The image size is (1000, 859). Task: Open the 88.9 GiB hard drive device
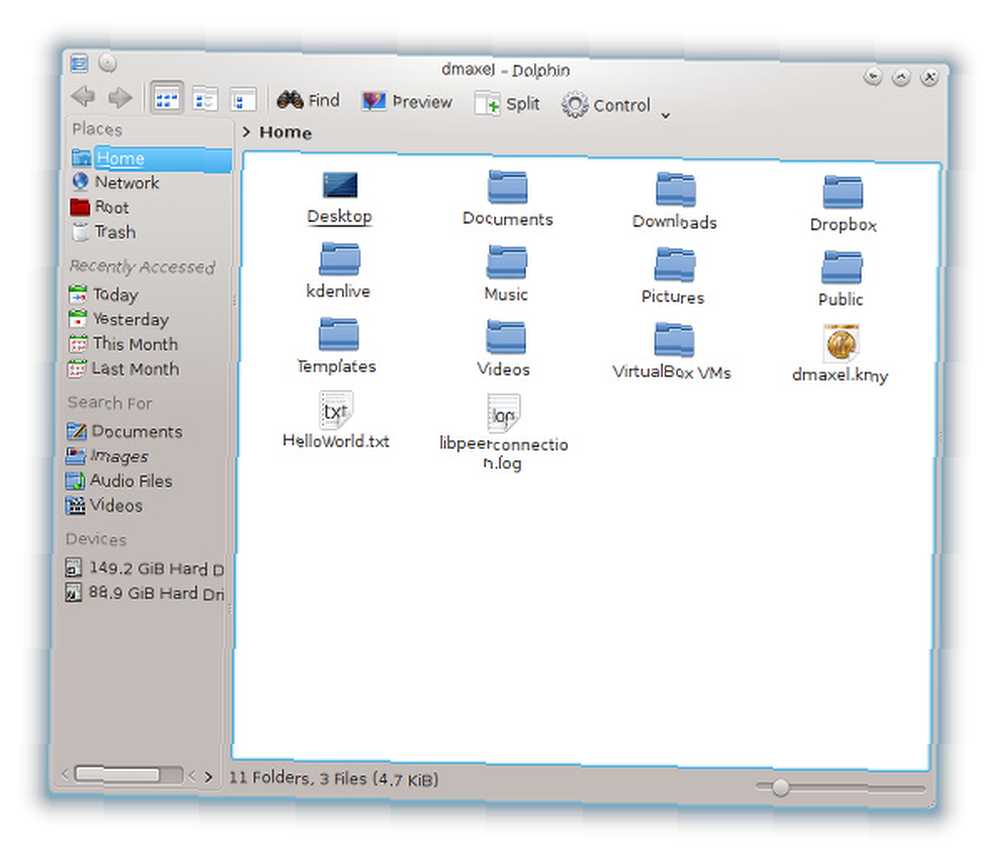pos(144,593)
